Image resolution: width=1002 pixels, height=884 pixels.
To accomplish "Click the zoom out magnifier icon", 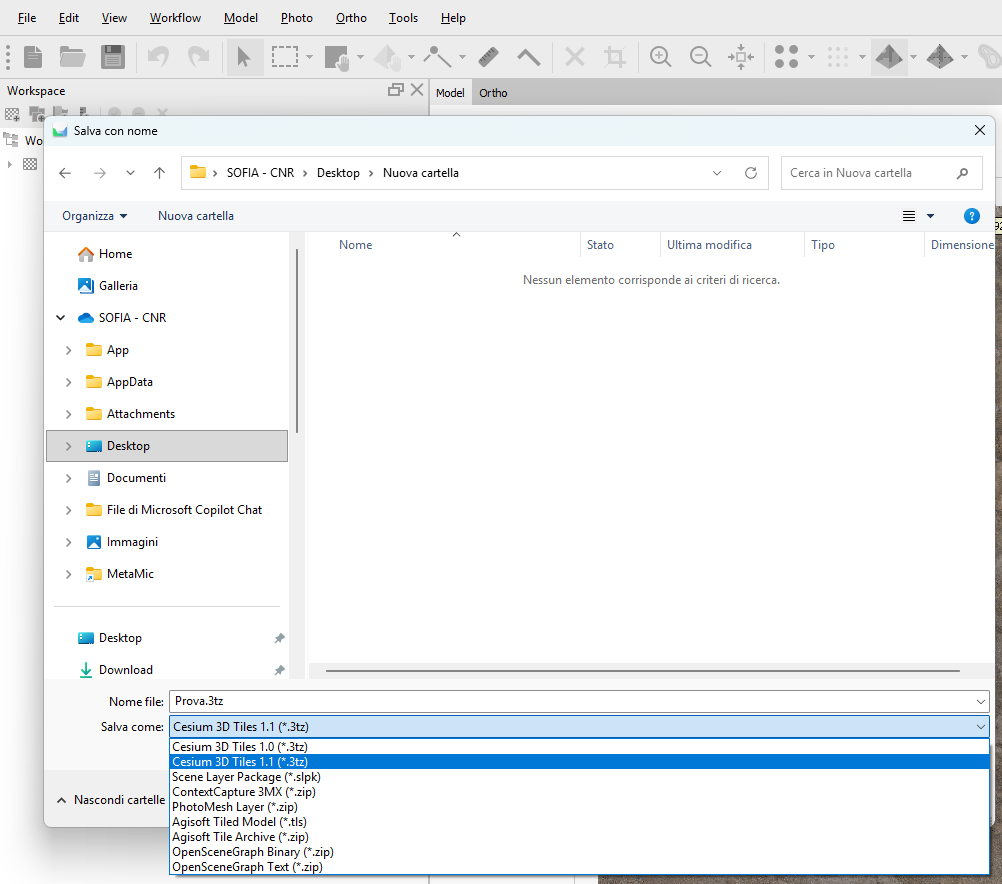I will click(x=700, y=57).
